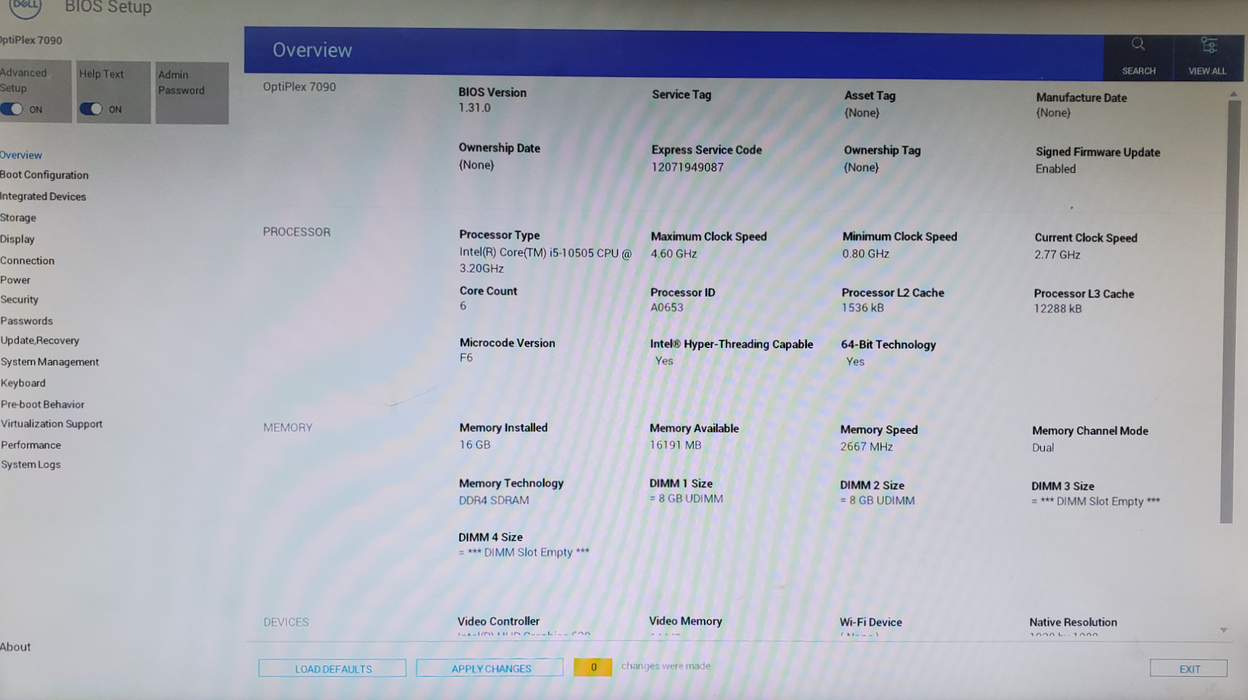
Task: Open System Logs section
Action: [x=31, y=465]
